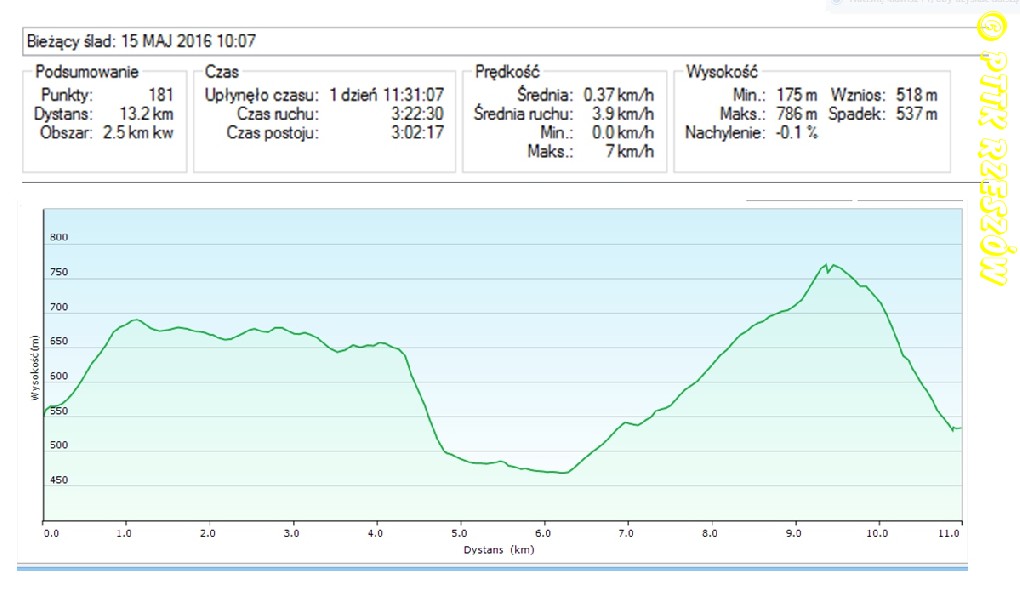Click the Maks. elevation value 786 m

click(x=796, y=114)
